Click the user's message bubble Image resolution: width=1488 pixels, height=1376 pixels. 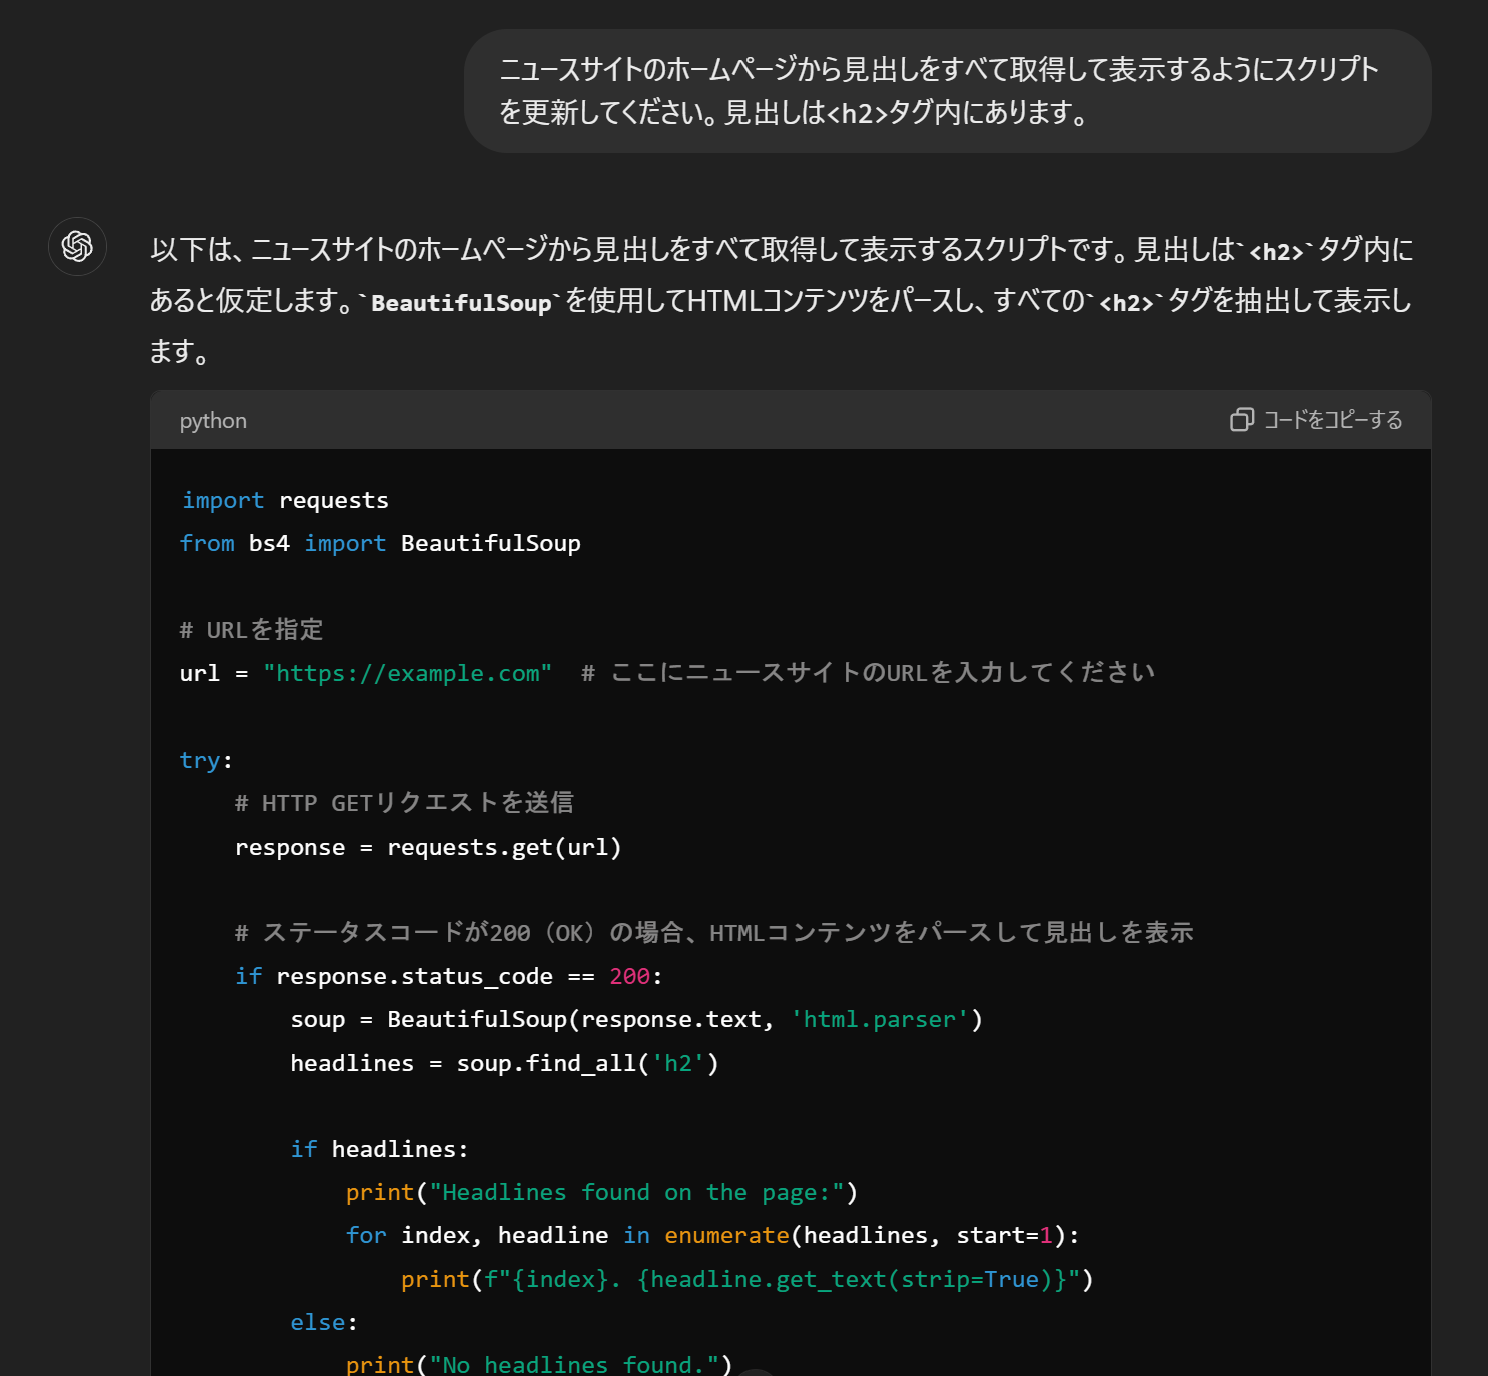pos(946,91)
